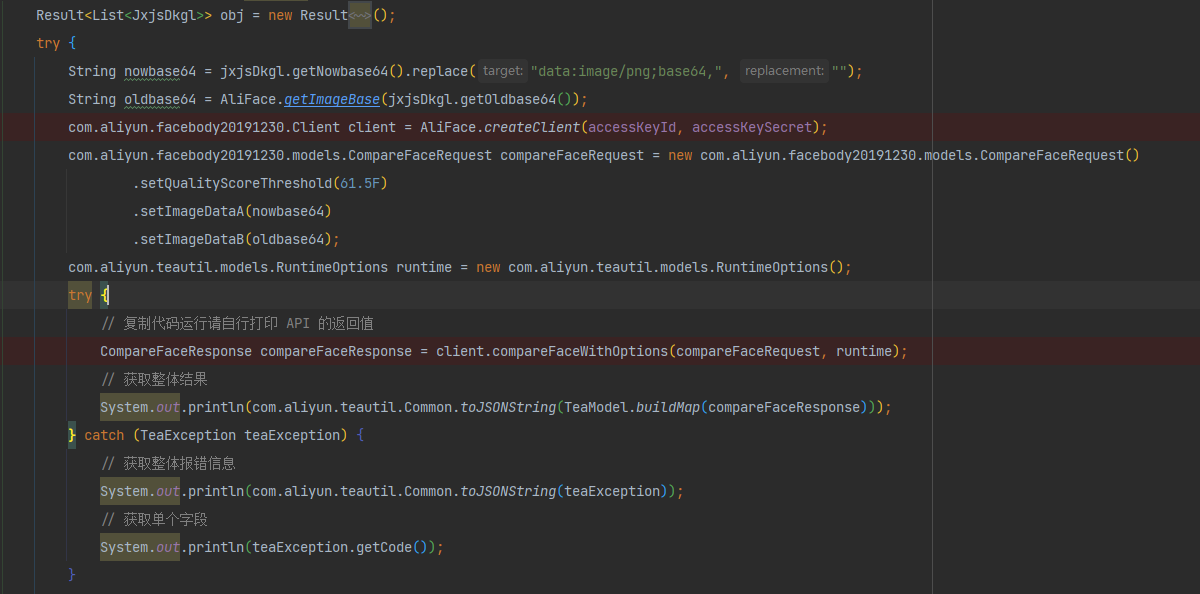
Task: Click System on the getCode println line
Action: 124,547
